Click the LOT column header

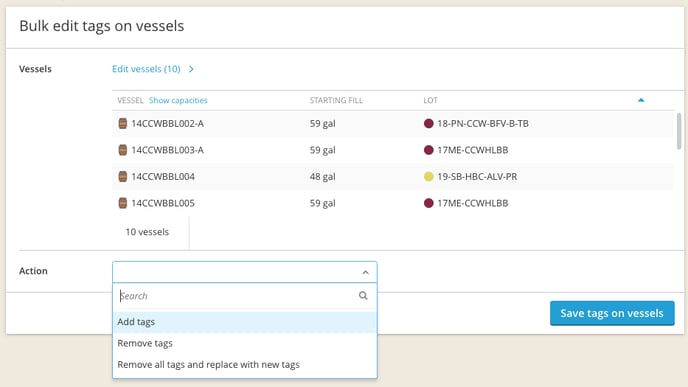tap(430, 100)
